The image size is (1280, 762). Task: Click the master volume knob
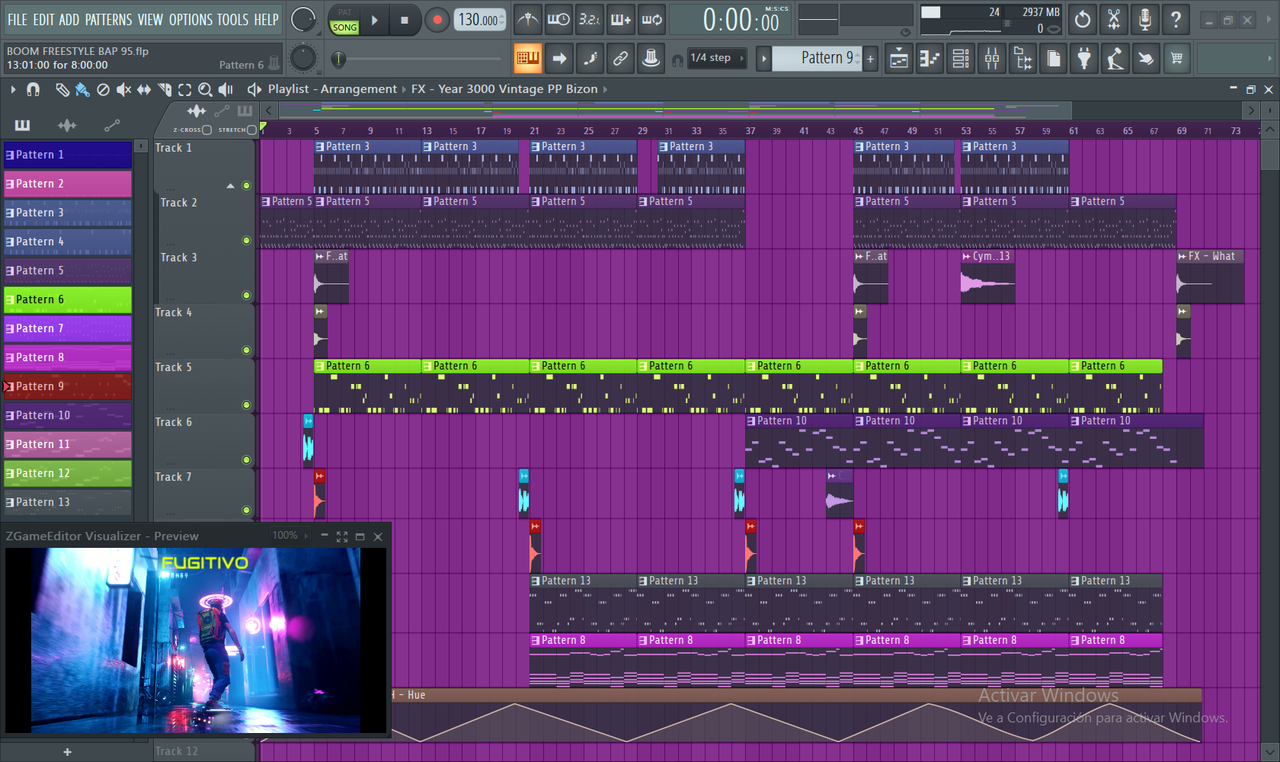(303, 19)
